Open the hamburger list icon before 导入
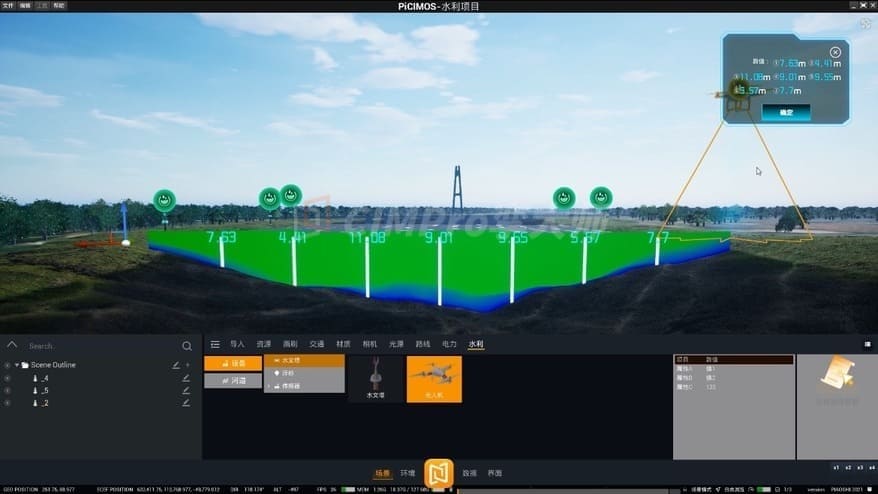 pyautogui.click(x=215, y=344)
